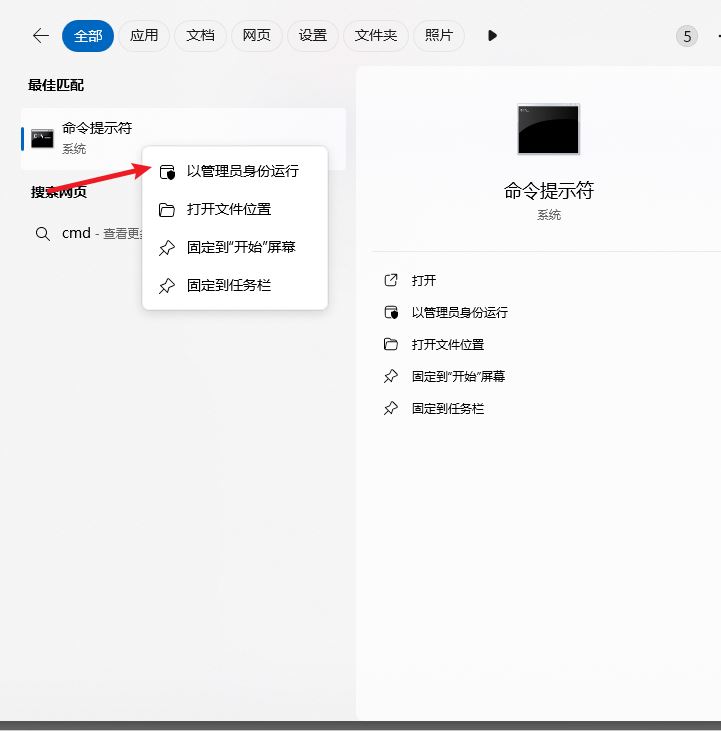Click the folder icon in details pane
Viewport: 721px width, 731px height.
(391, 344)
